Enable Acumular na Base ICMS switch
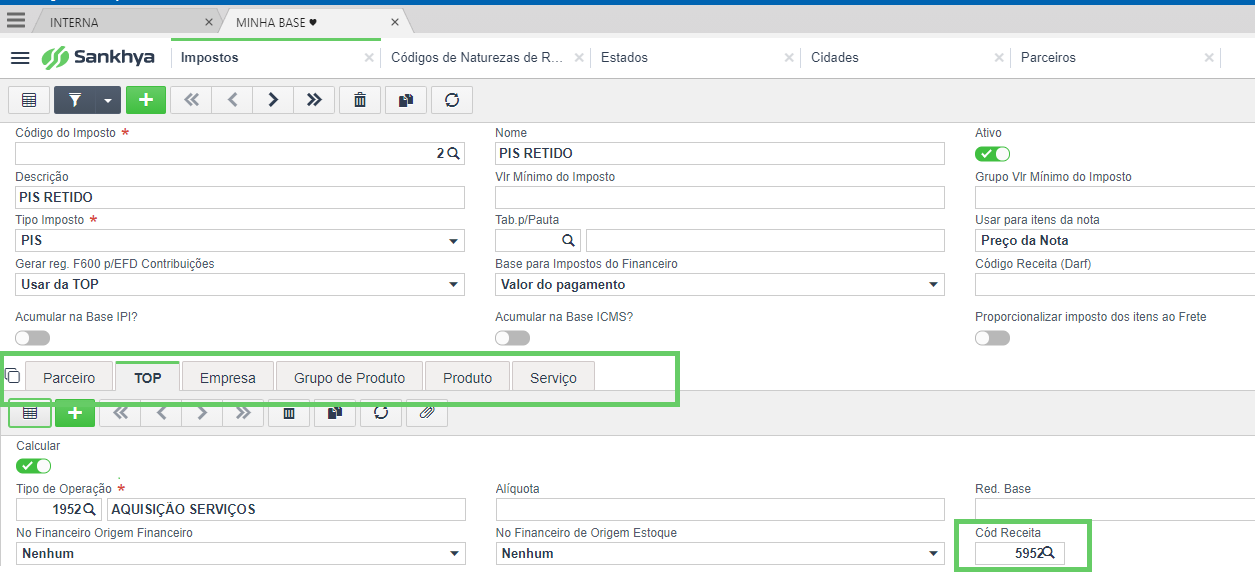This screenshot has height=582, width=1255. 513,338
